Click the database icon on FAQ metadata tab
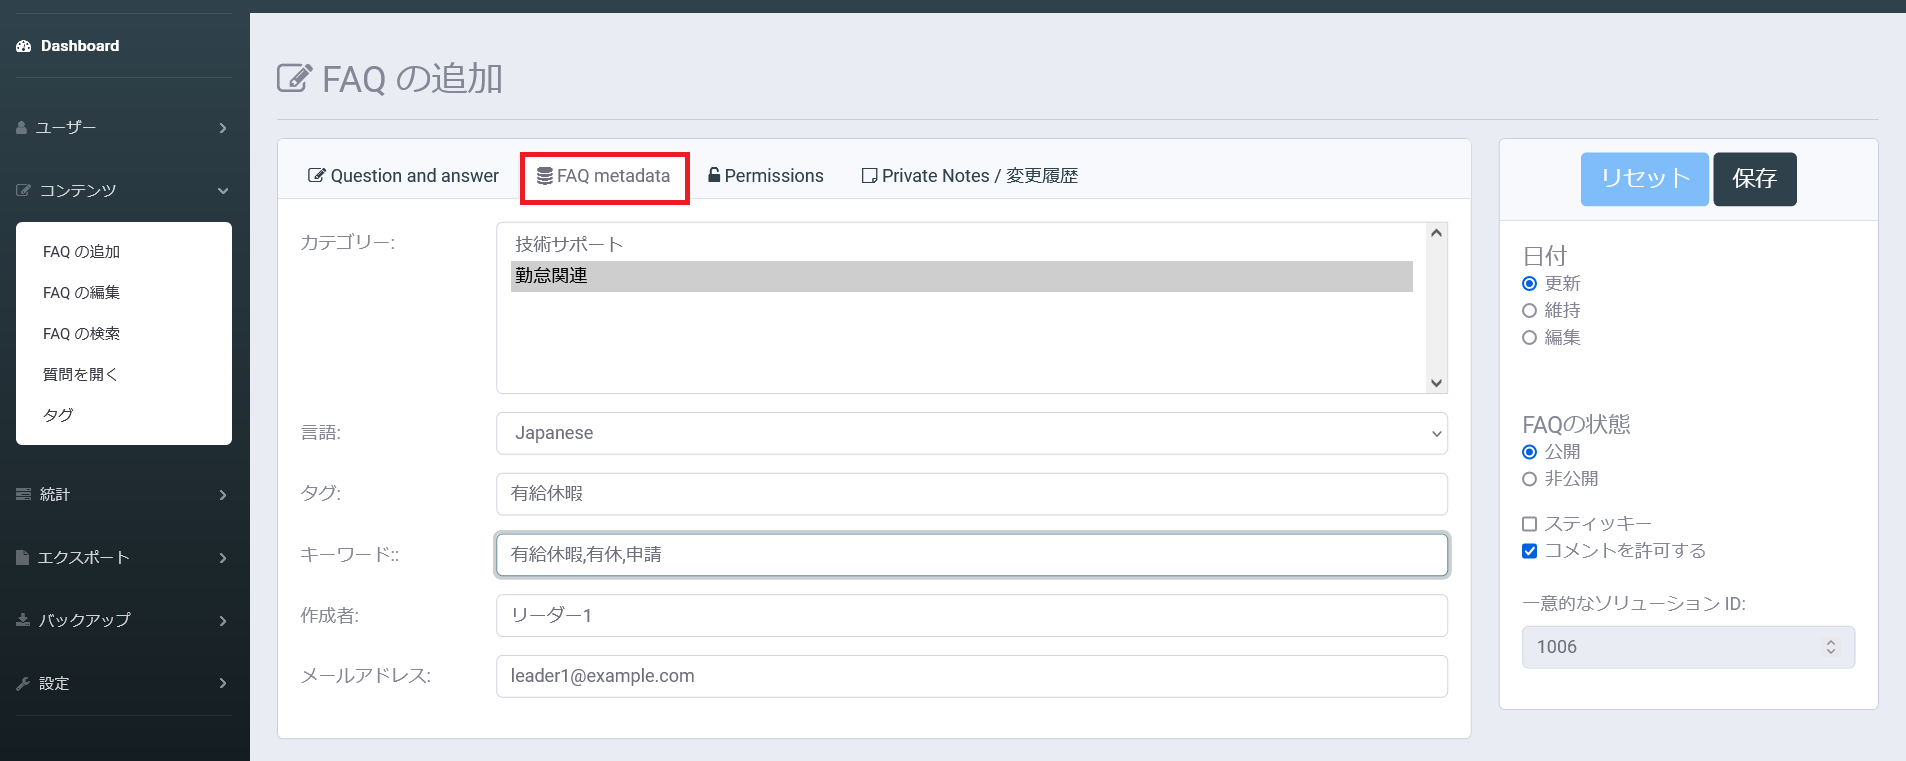The height and width of the screenshot is (761, 1906). pos(545,176)
